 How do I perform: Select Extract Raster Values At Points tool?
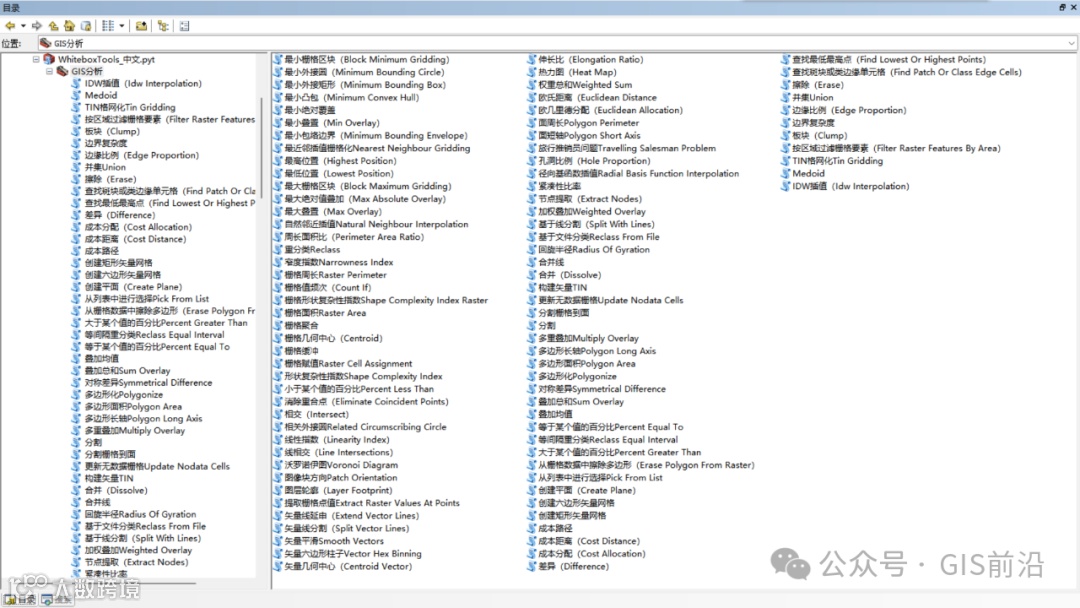(372, 503)
